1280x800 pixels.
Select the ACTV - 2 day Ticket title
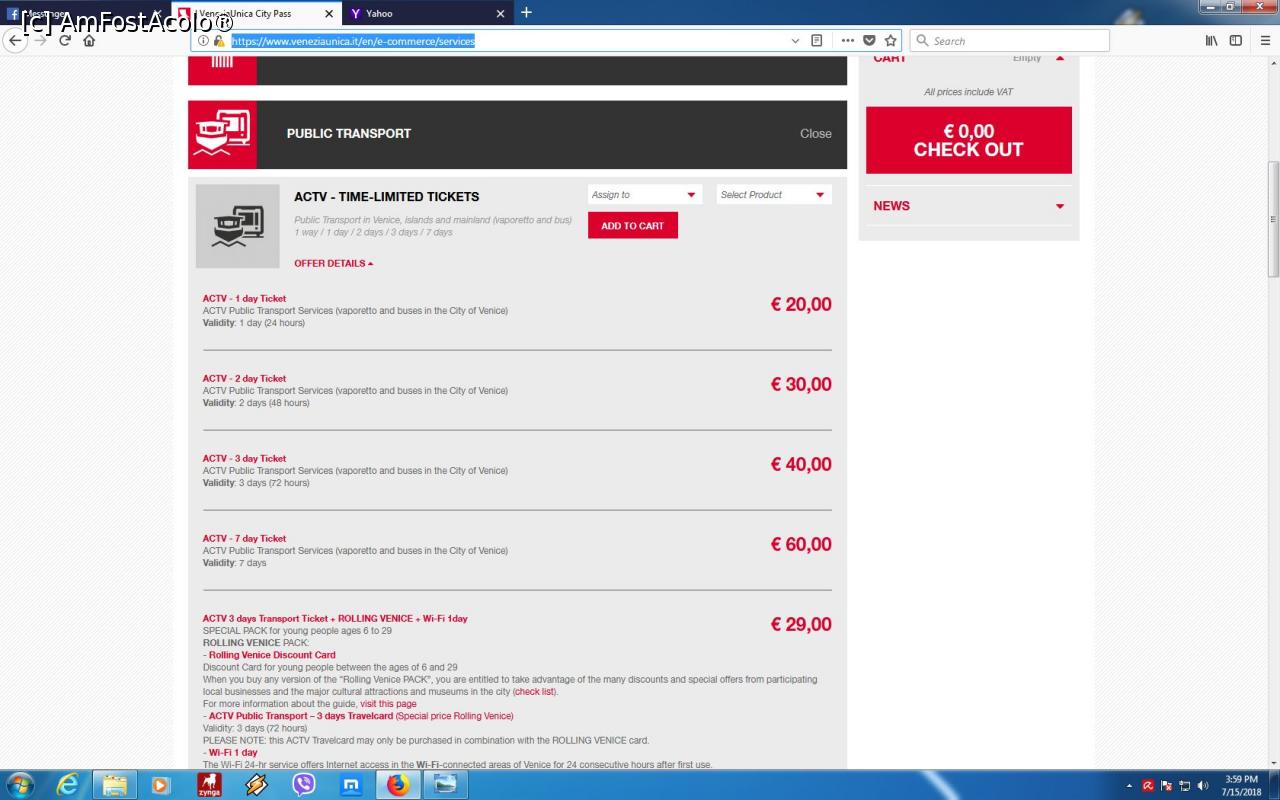click(x=244, y=379)
